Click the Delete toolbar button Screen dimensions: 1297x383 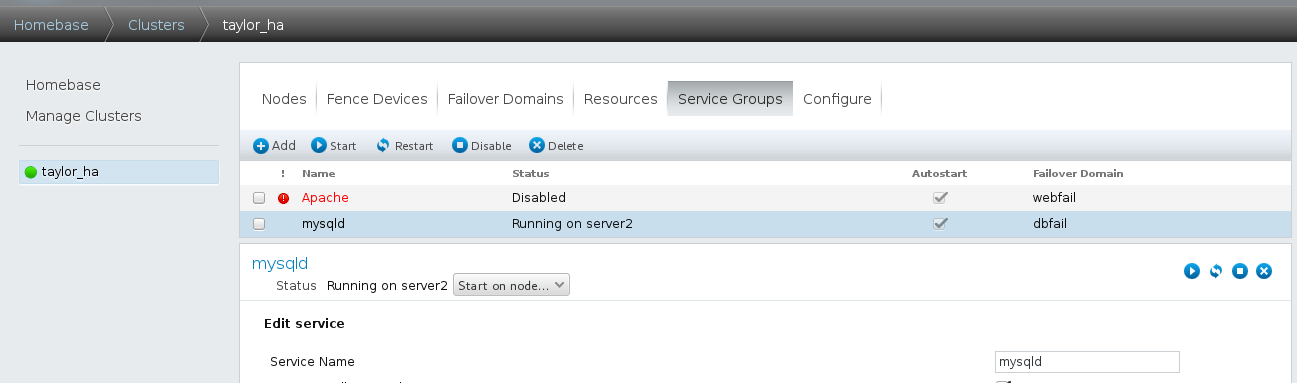(556, 145)
